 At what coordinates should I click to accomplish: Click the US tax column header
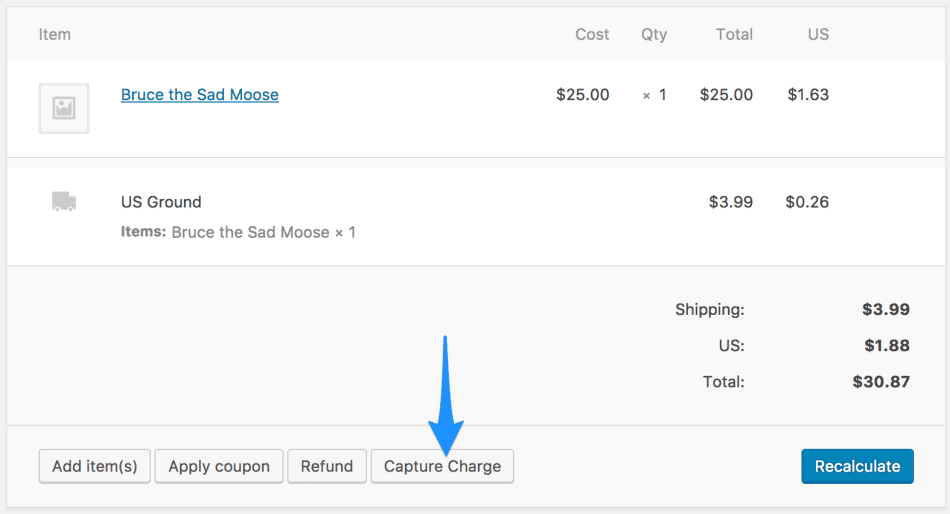coord(818,34)
